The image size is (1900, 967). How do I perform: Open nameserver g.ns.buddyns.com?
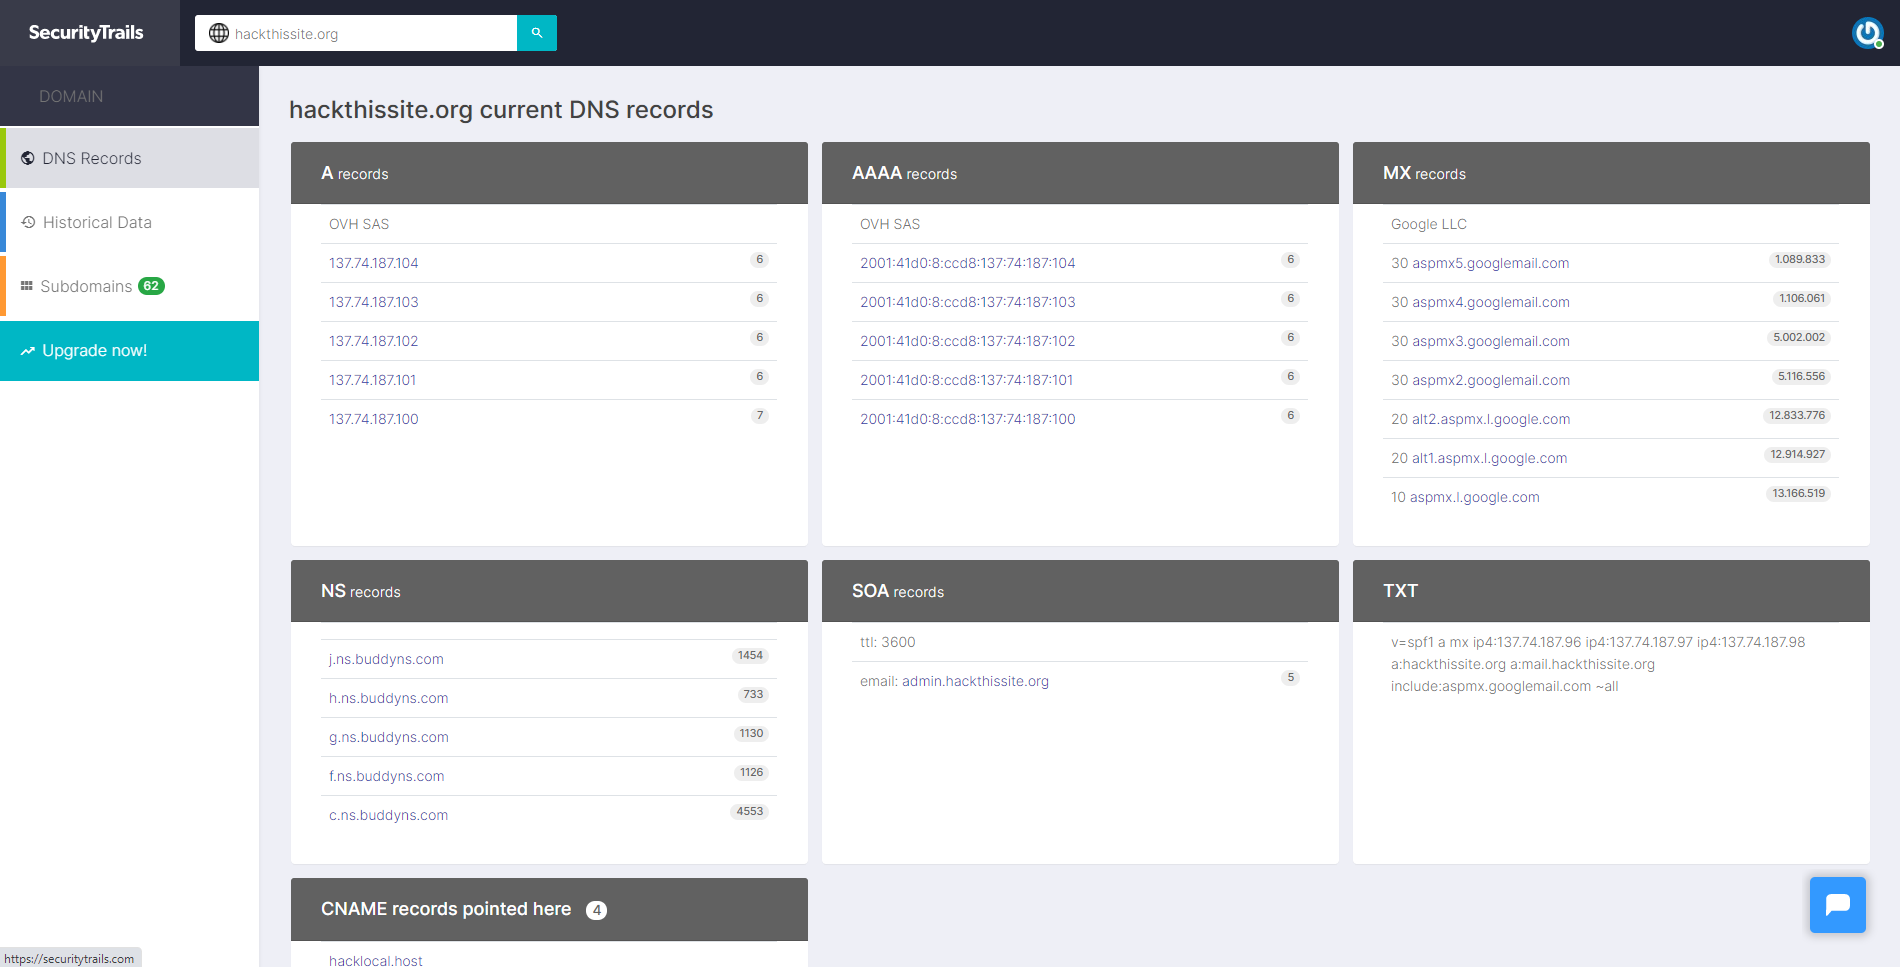pyautogui.click(x=389, y=737)
